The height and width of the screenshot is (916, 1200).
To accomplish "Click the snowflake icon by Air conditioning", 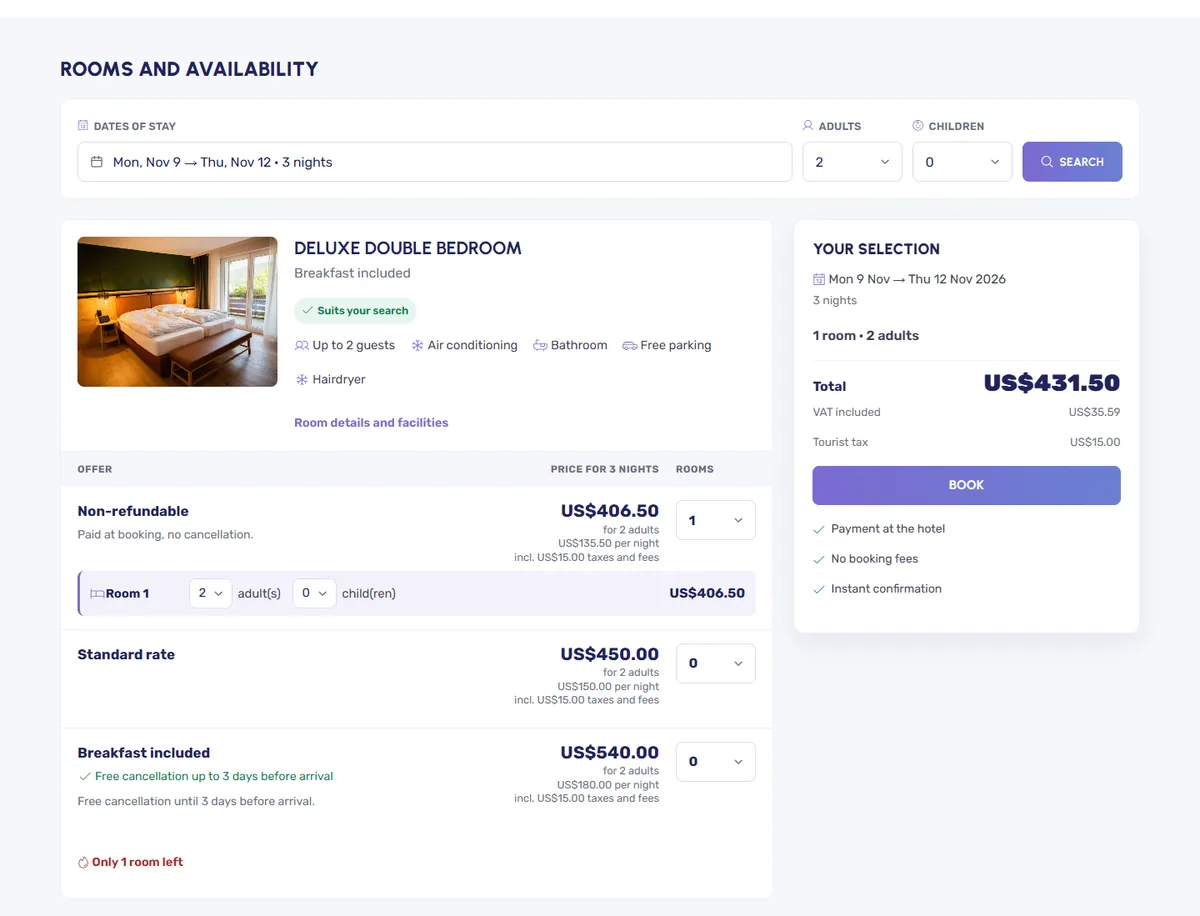I will point(418,345).
